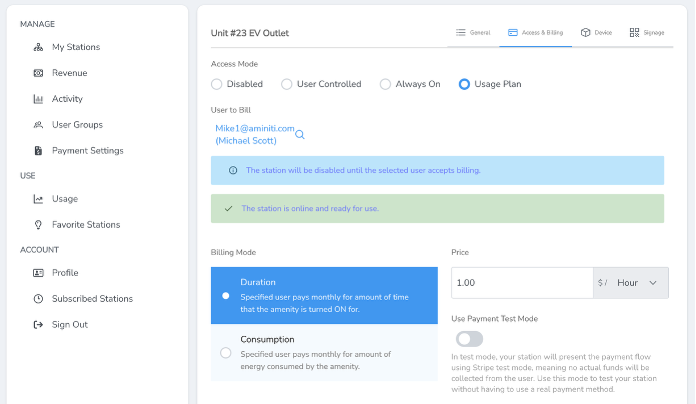Switch to the Signage tab
This screenshot has width=696, height=404.
click(x=647, y=33)
